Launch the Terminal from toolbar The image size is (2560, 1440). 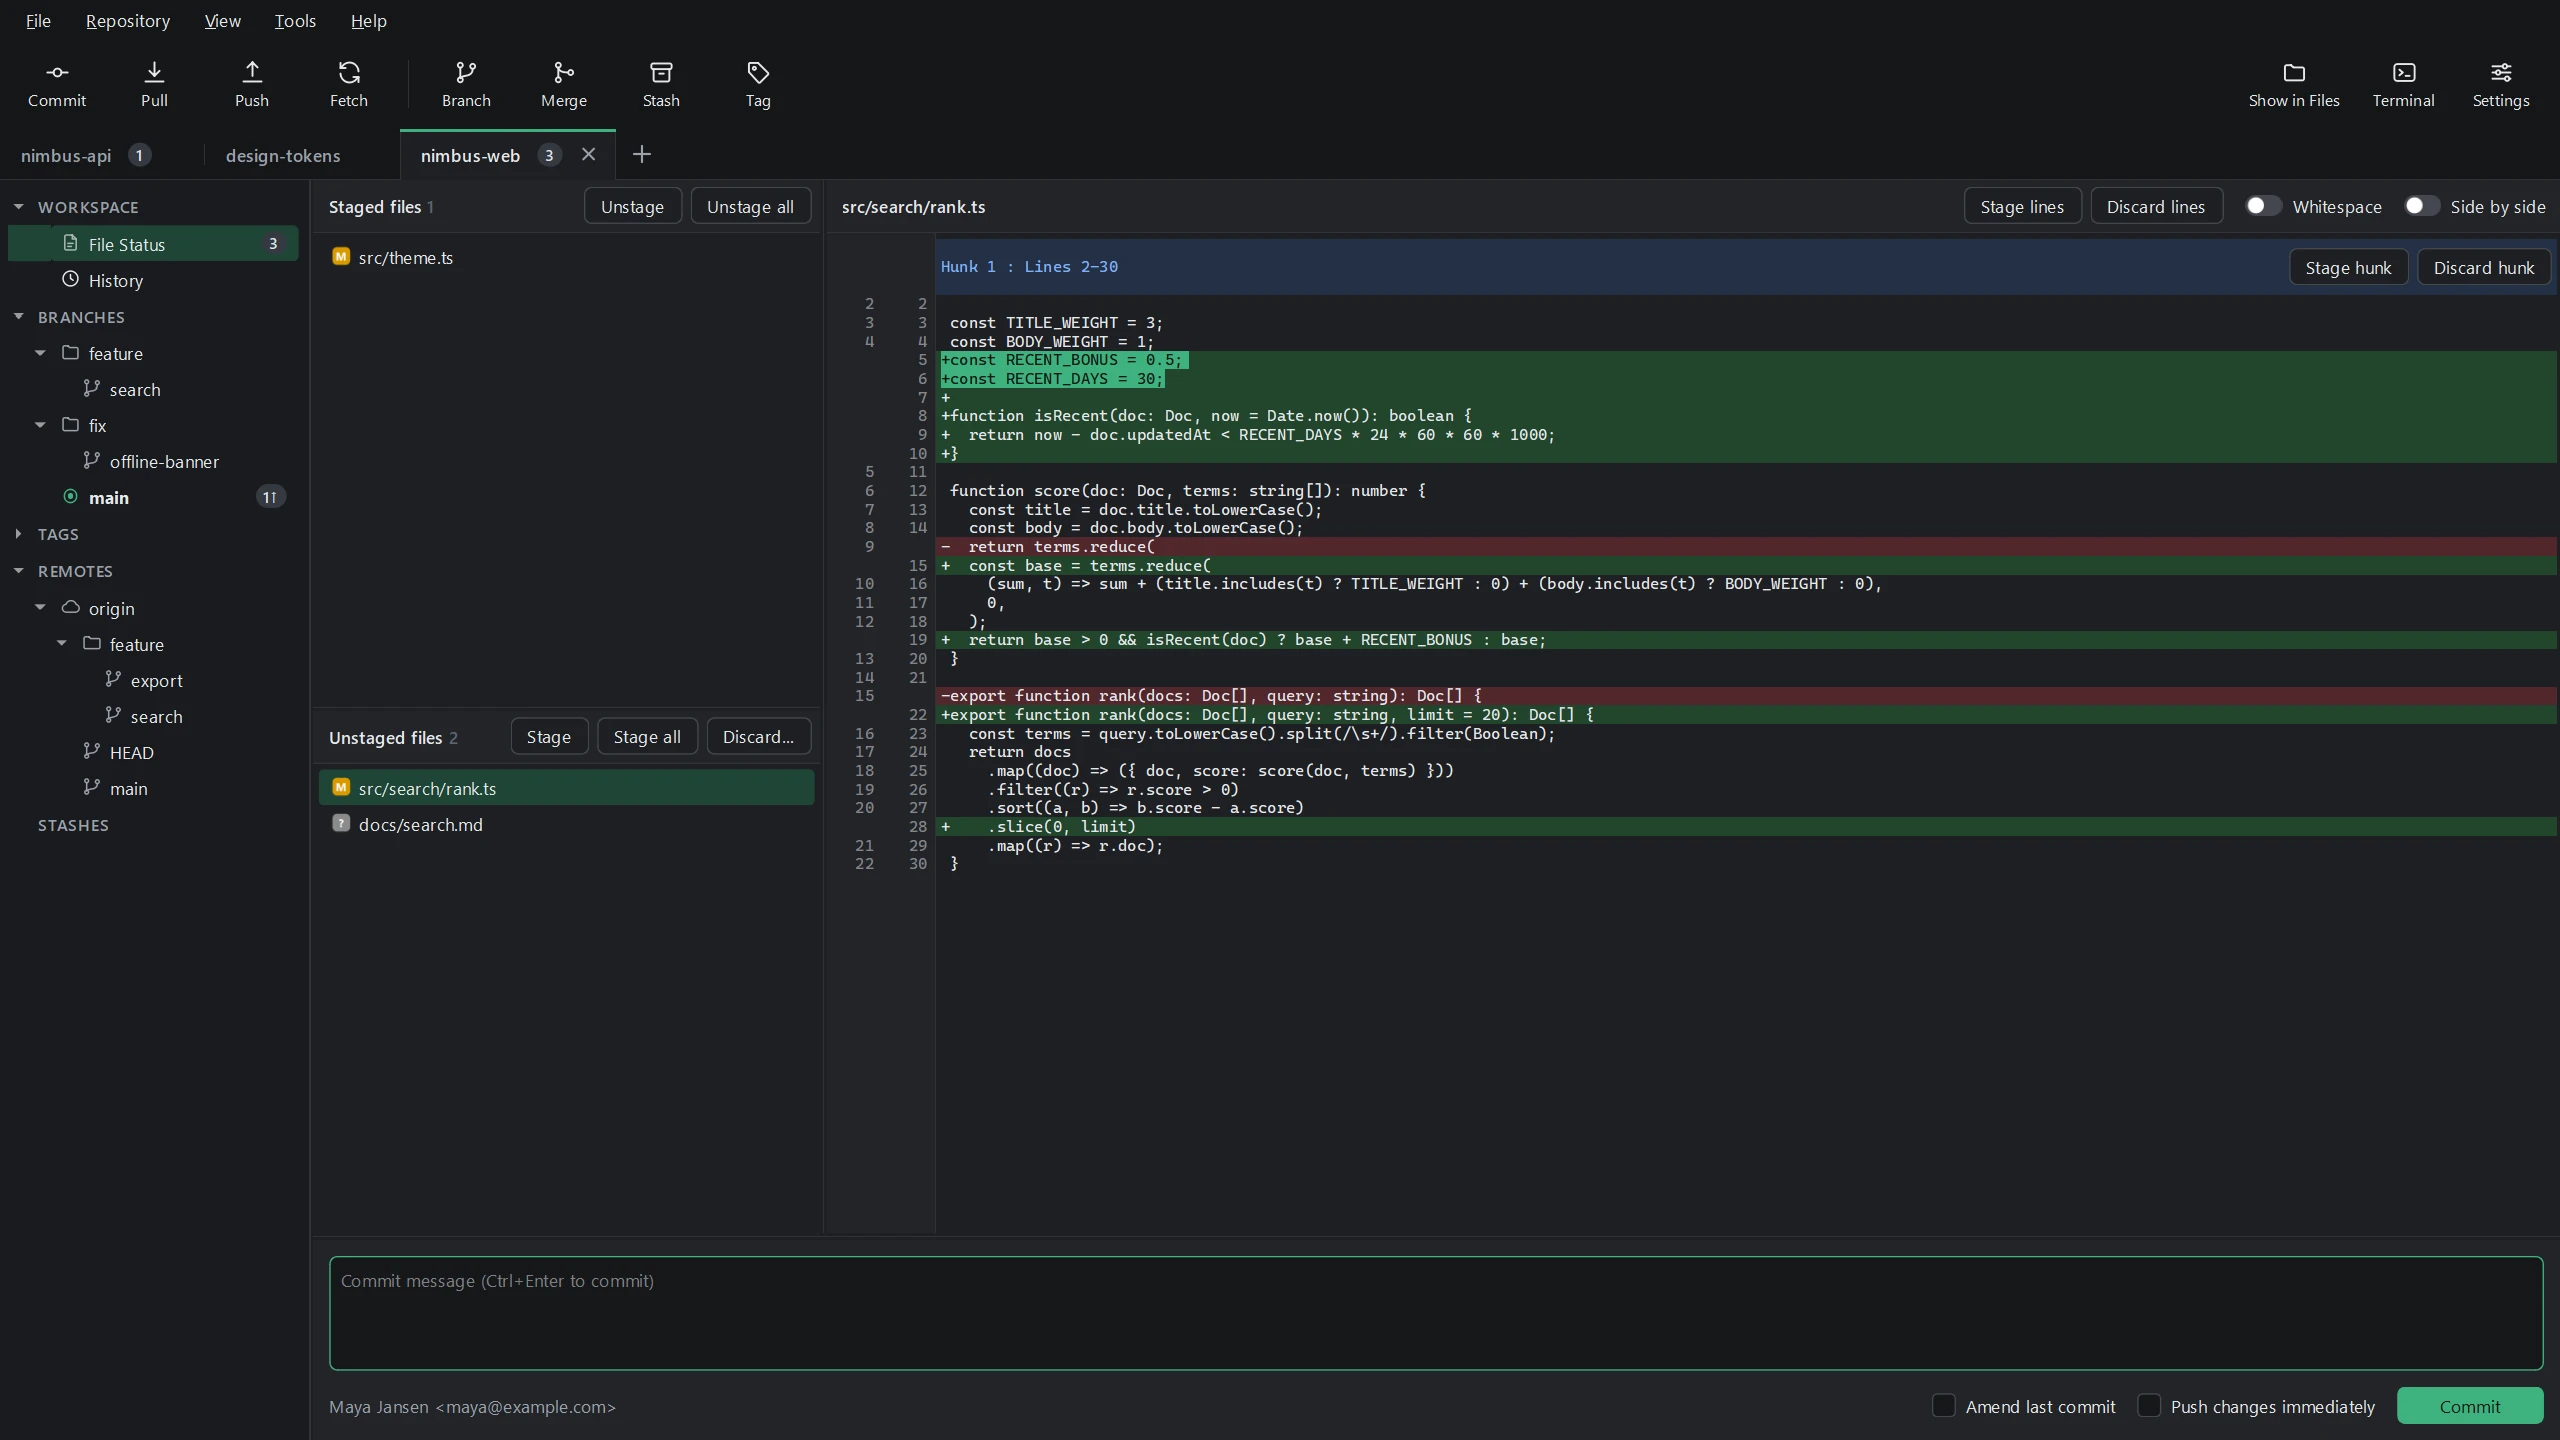(2404, 84)
